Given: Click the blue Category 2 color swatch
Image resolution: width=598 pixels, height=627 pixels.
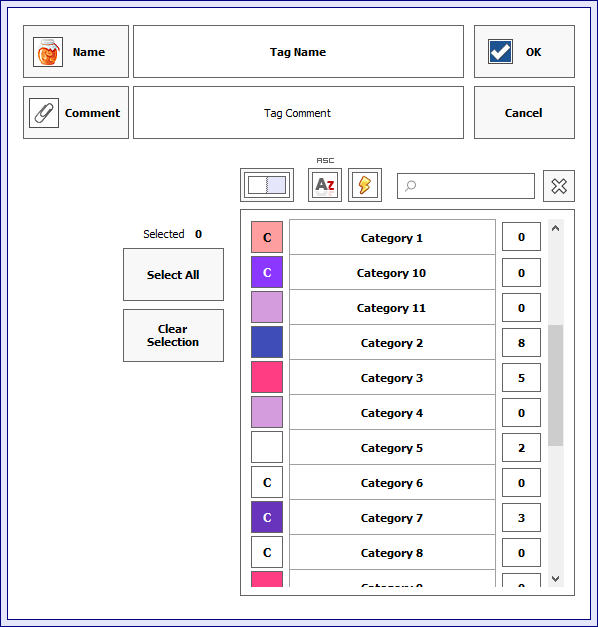Looking at the screenshot, I should 267,342.
